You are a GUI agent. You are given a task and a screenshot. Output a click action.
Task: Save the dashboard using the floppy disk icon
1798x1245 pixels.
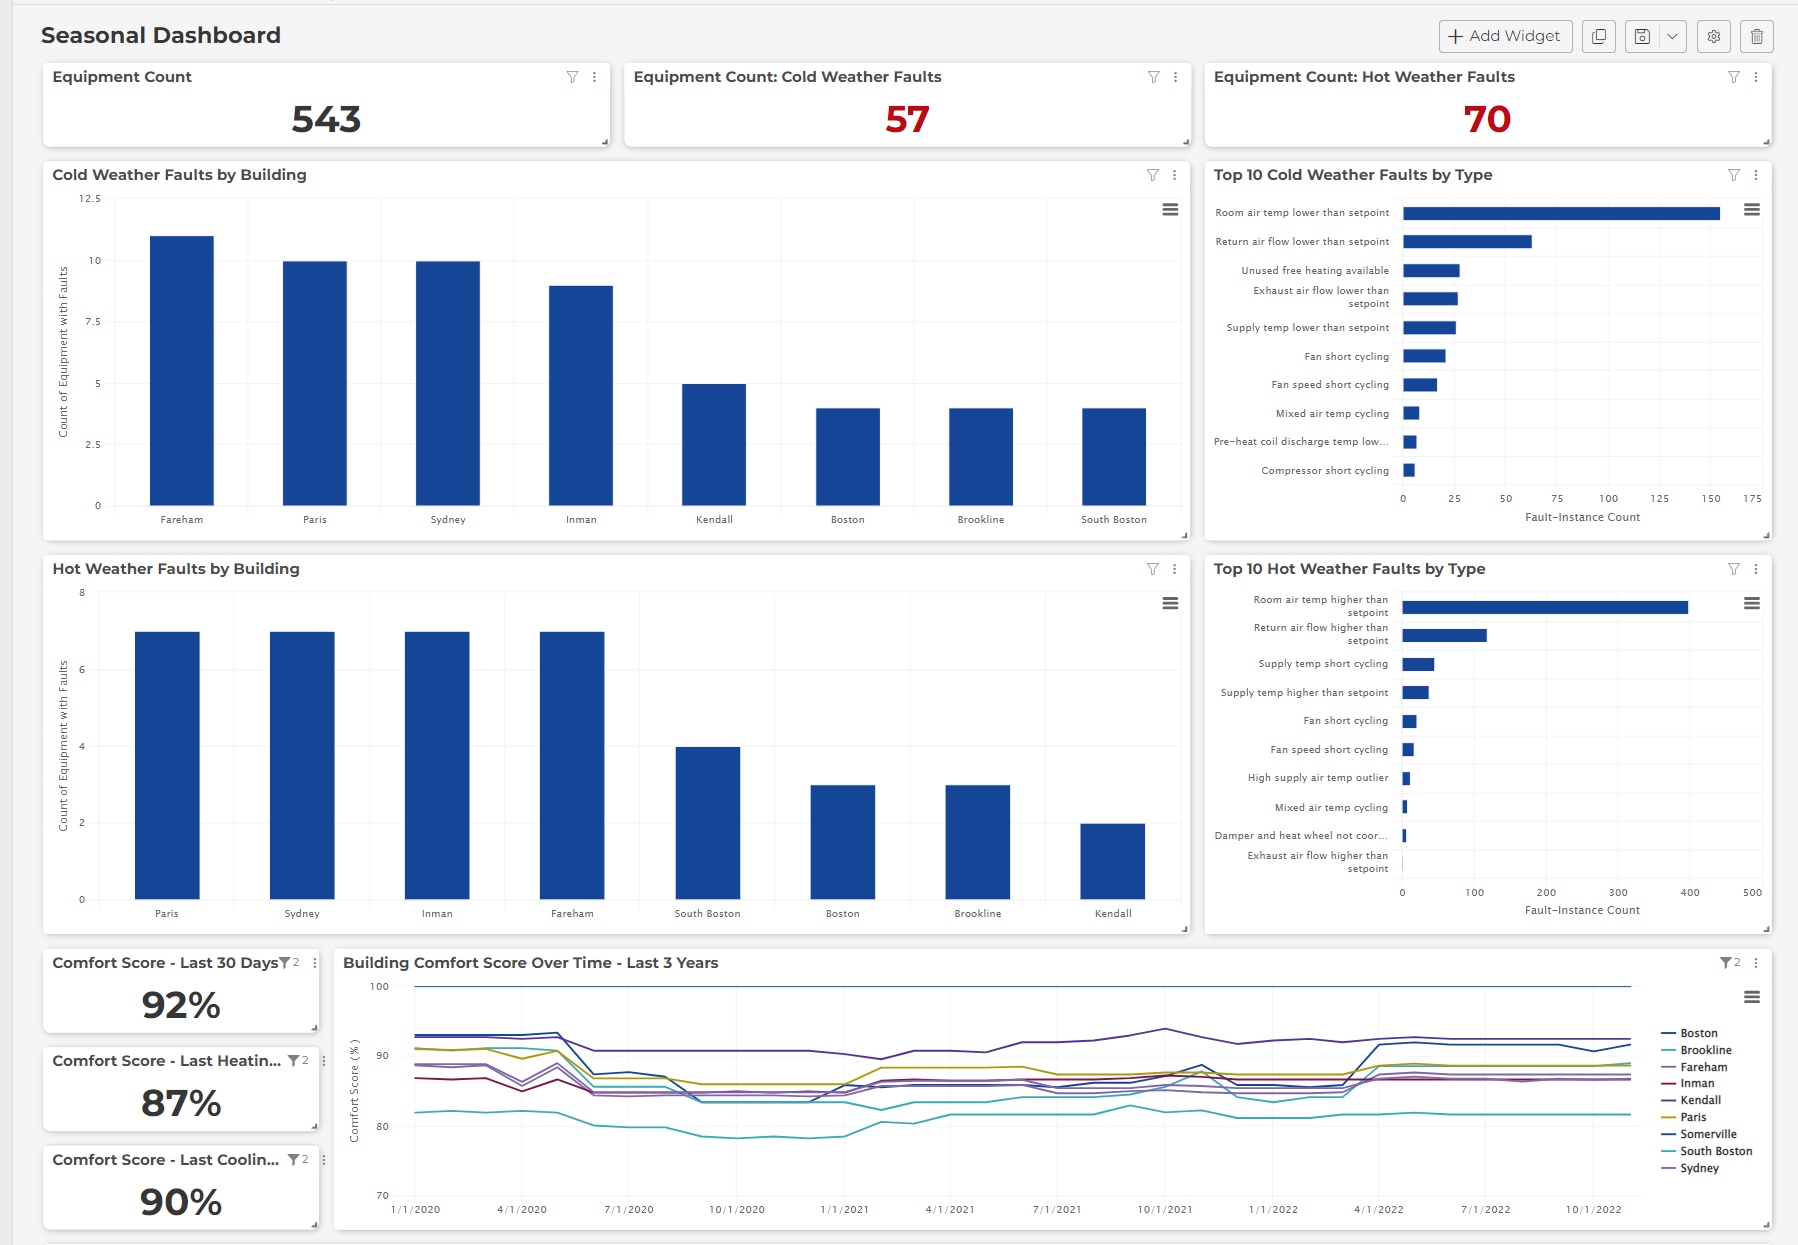(1641, 36)
